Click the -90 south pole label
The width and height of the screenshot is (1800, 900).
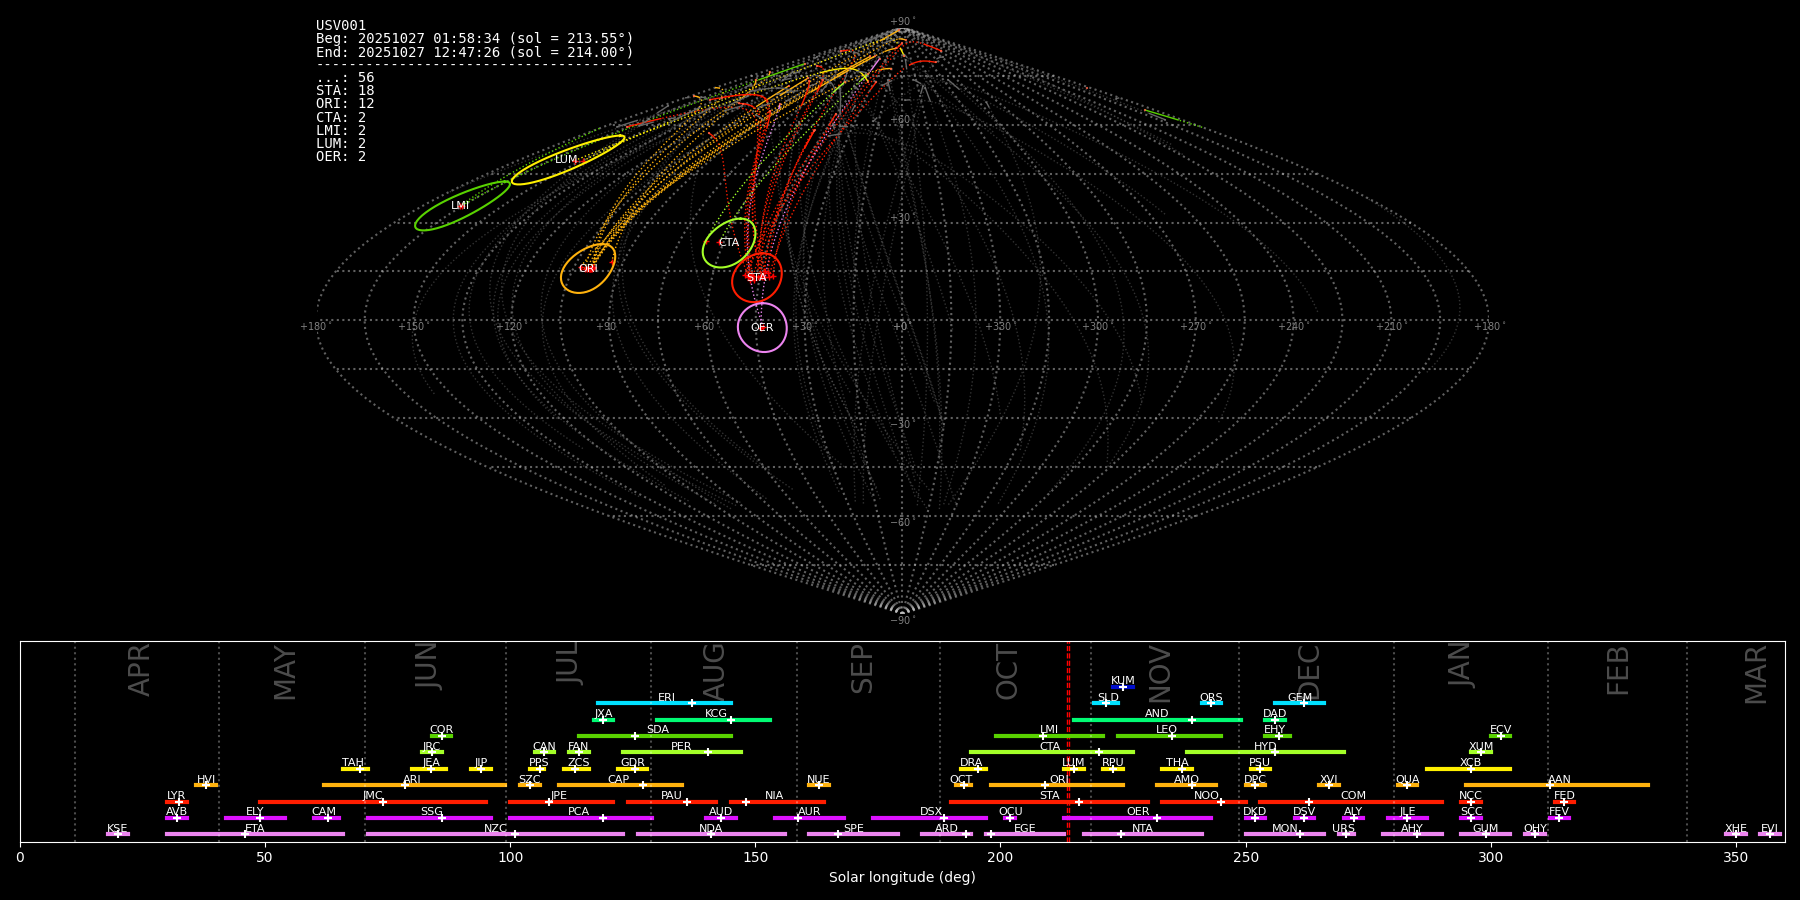pyautogui.click(x=901, y=621)
